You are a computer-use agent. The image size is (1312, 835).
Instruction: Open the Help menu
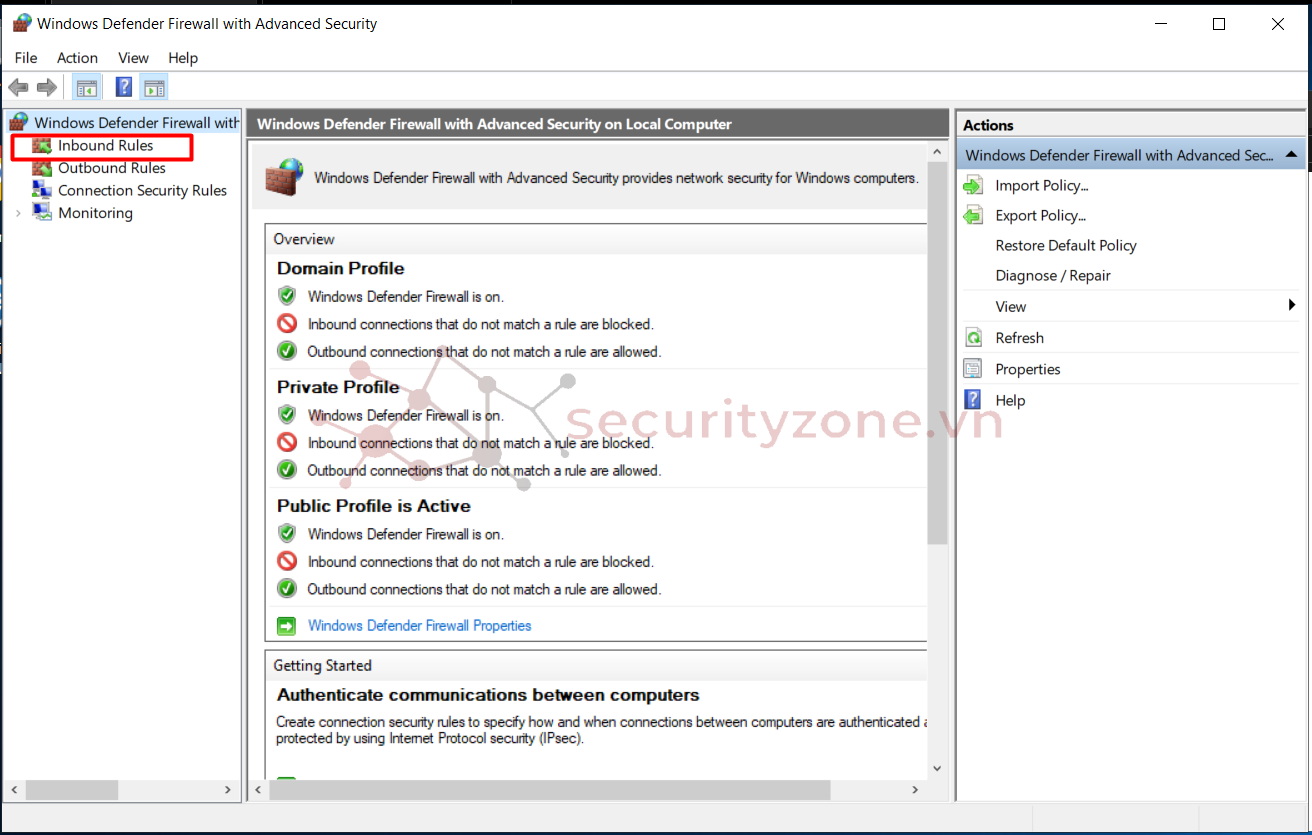coord(183,58)
